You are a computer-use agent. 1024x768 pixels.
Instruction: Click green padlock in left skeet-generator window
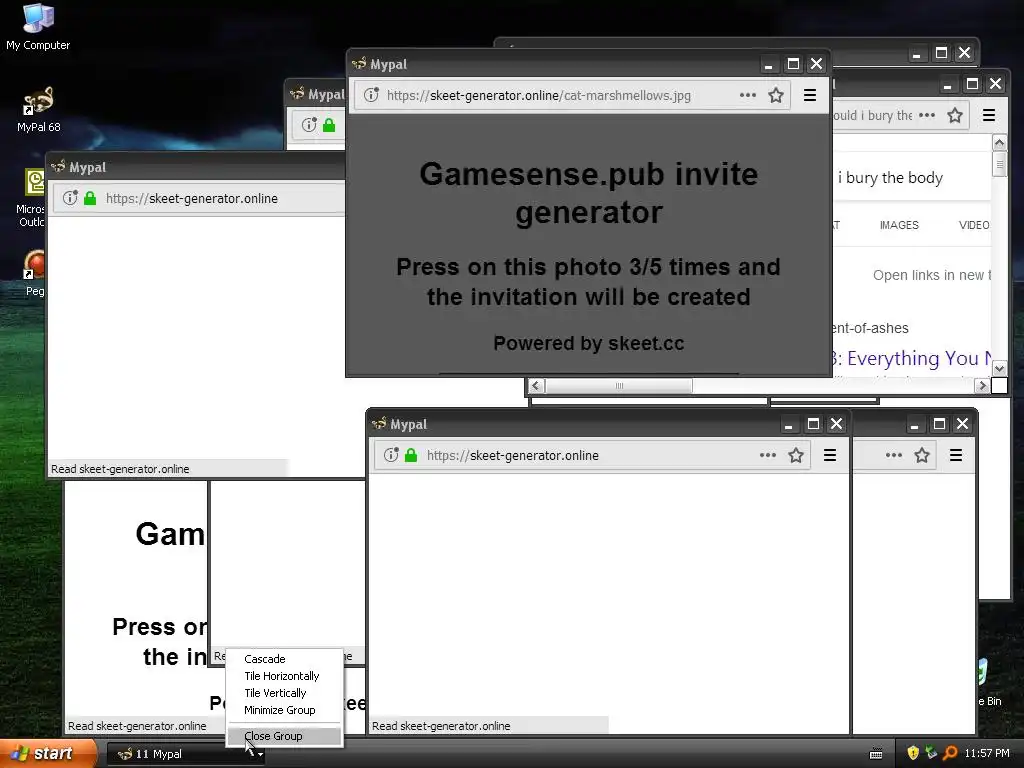point(90,198)
